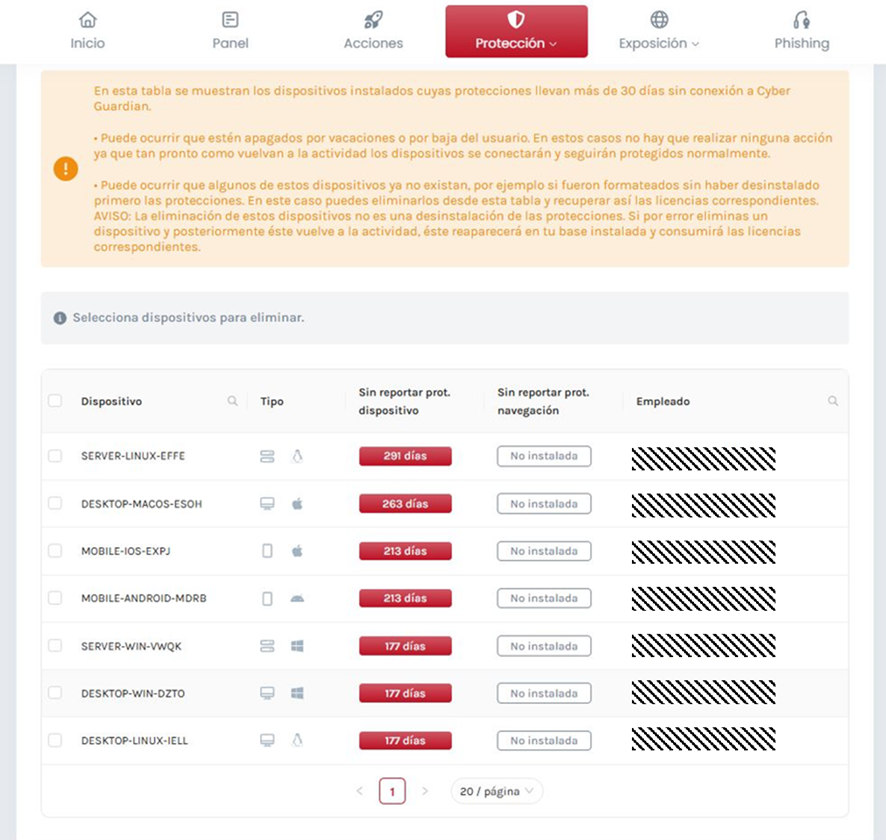Screen dimensions: 886x840
Task: Open the '20 / página' page size selector
Action: [x=496, y=790]
